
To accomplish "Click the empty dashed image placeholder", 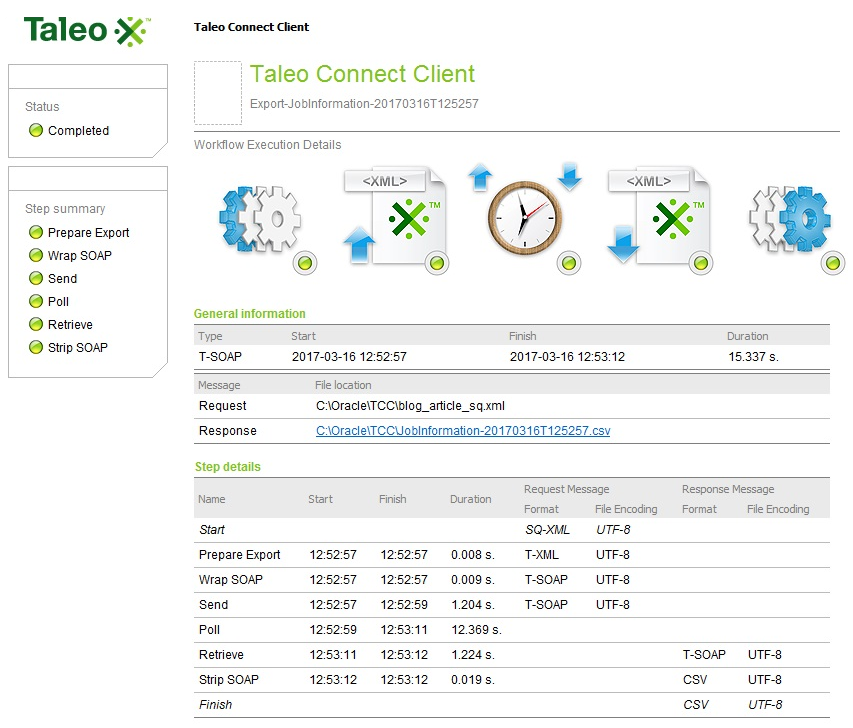I will (218, 92).
